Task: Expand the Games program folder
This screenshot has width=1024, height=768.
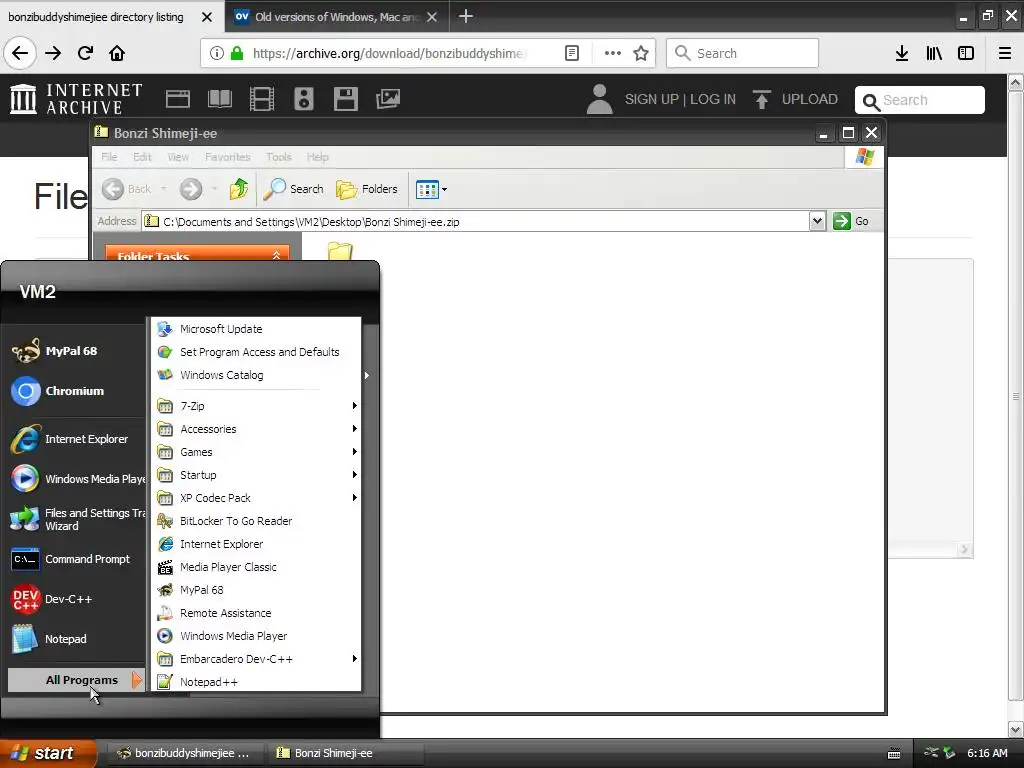Action: pos(256,452)
